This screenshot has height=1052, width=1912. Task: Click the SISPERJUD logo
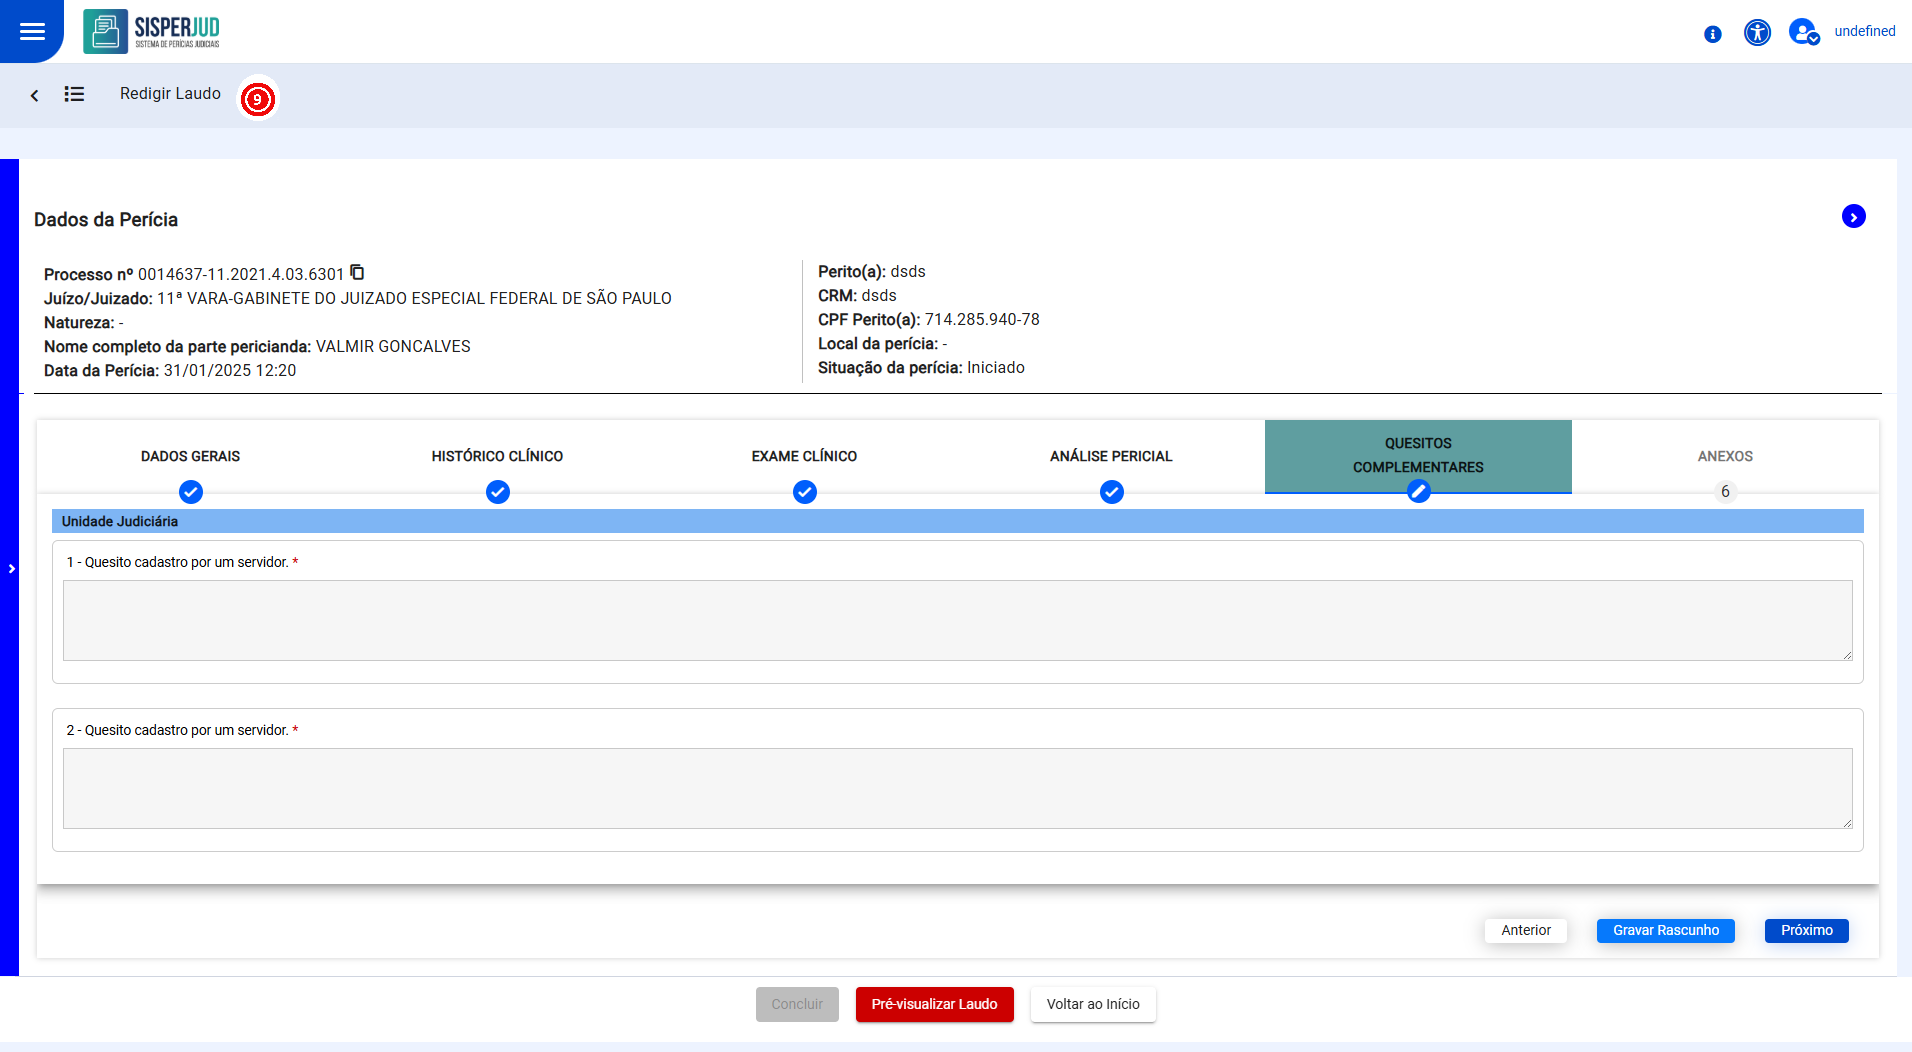coord(152,31)
